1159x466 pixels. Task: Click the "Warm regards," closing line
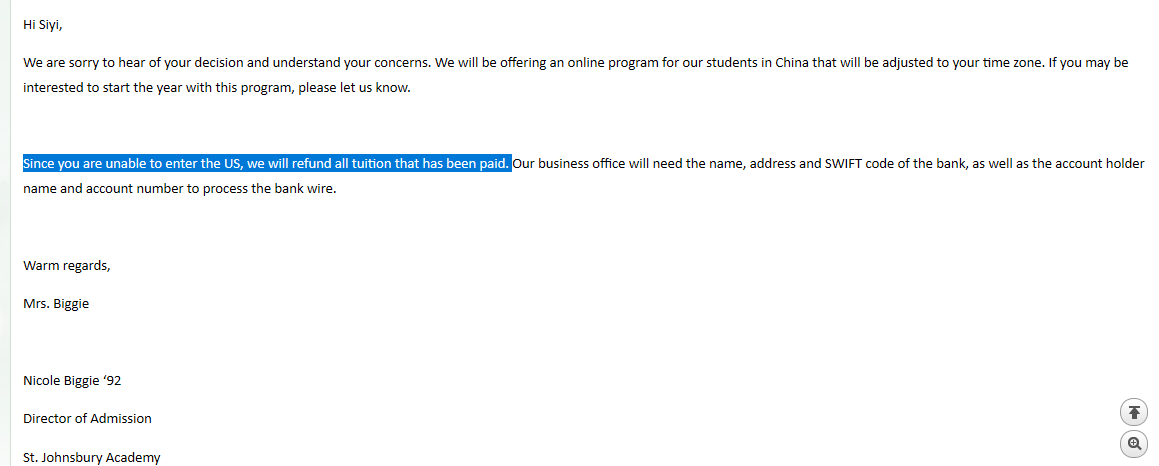click(67, 266)
